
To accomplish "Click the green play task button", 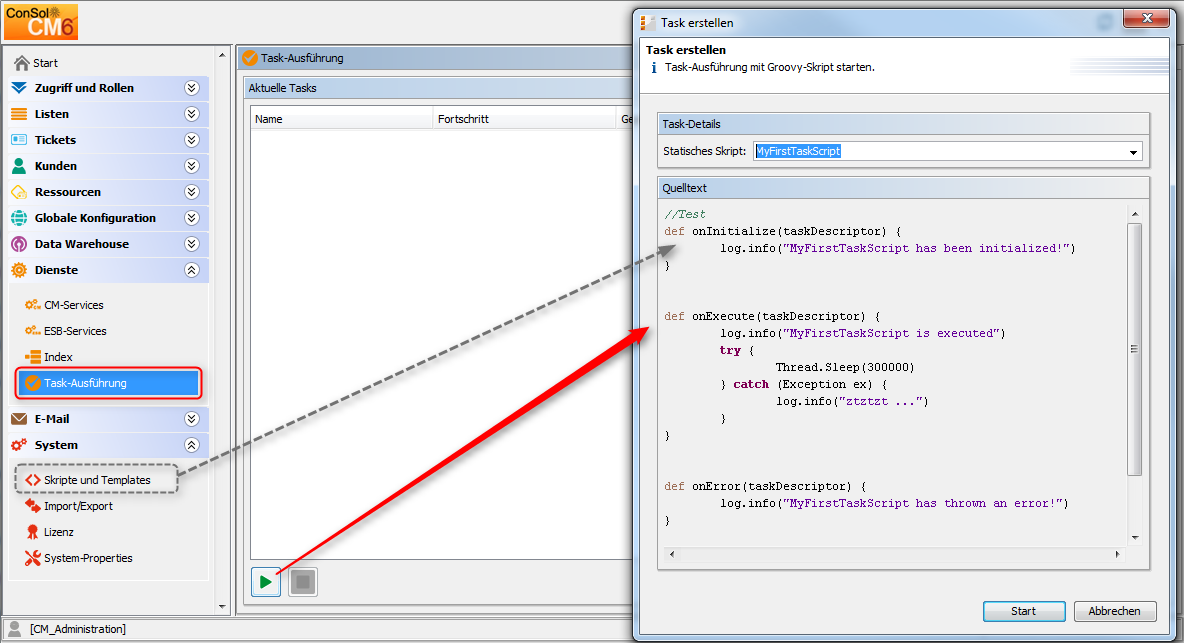I will point(265,582).
